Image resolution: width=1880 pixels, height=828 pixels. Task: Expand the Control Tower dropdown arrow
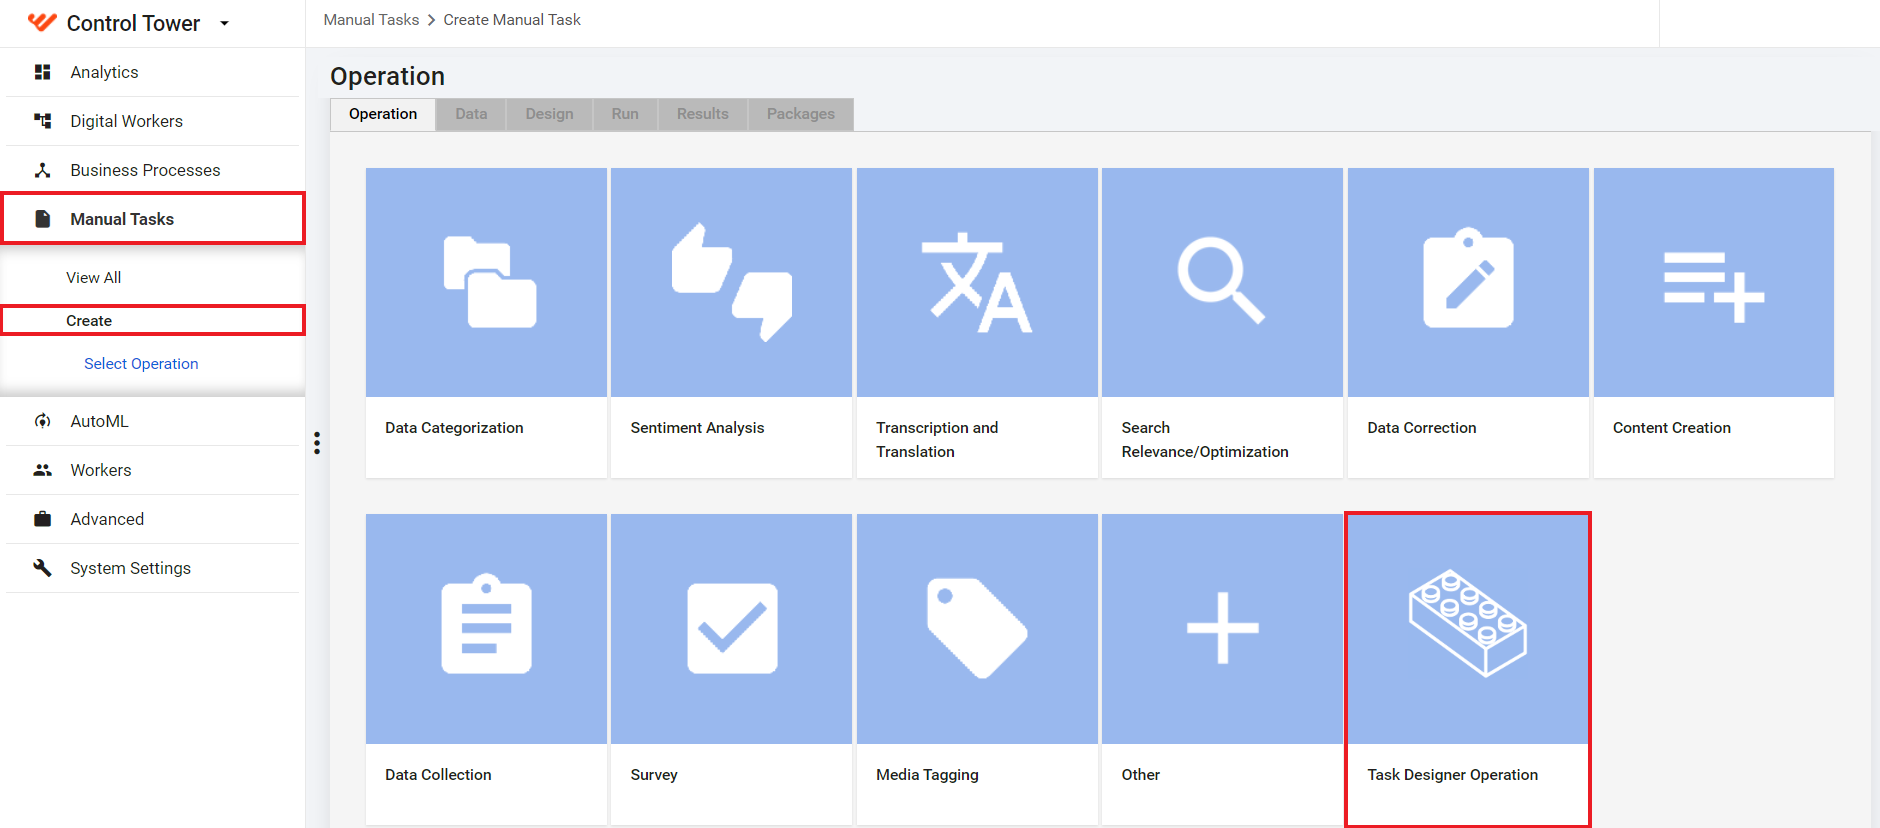(x=224, y=23)
